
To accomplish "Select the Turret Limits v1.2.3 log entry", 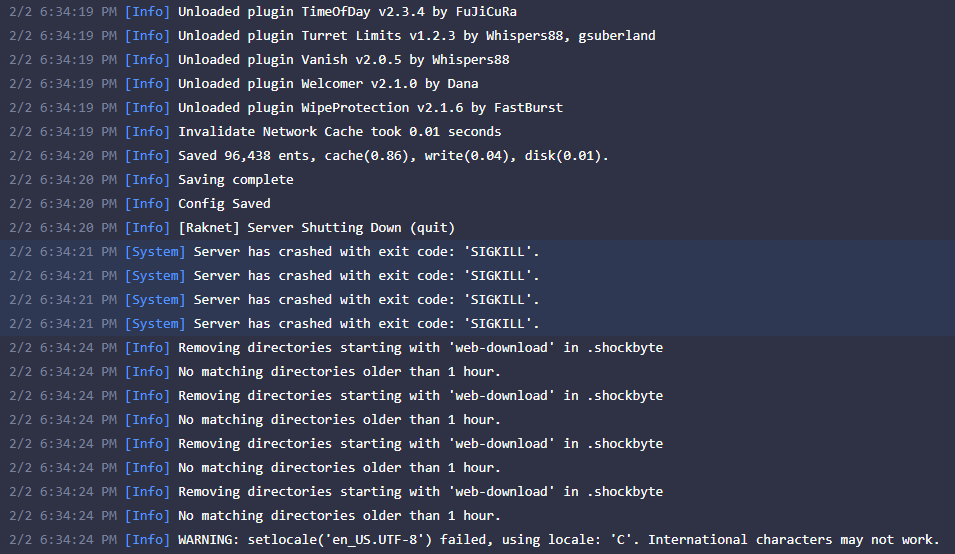I will point(416,35).
